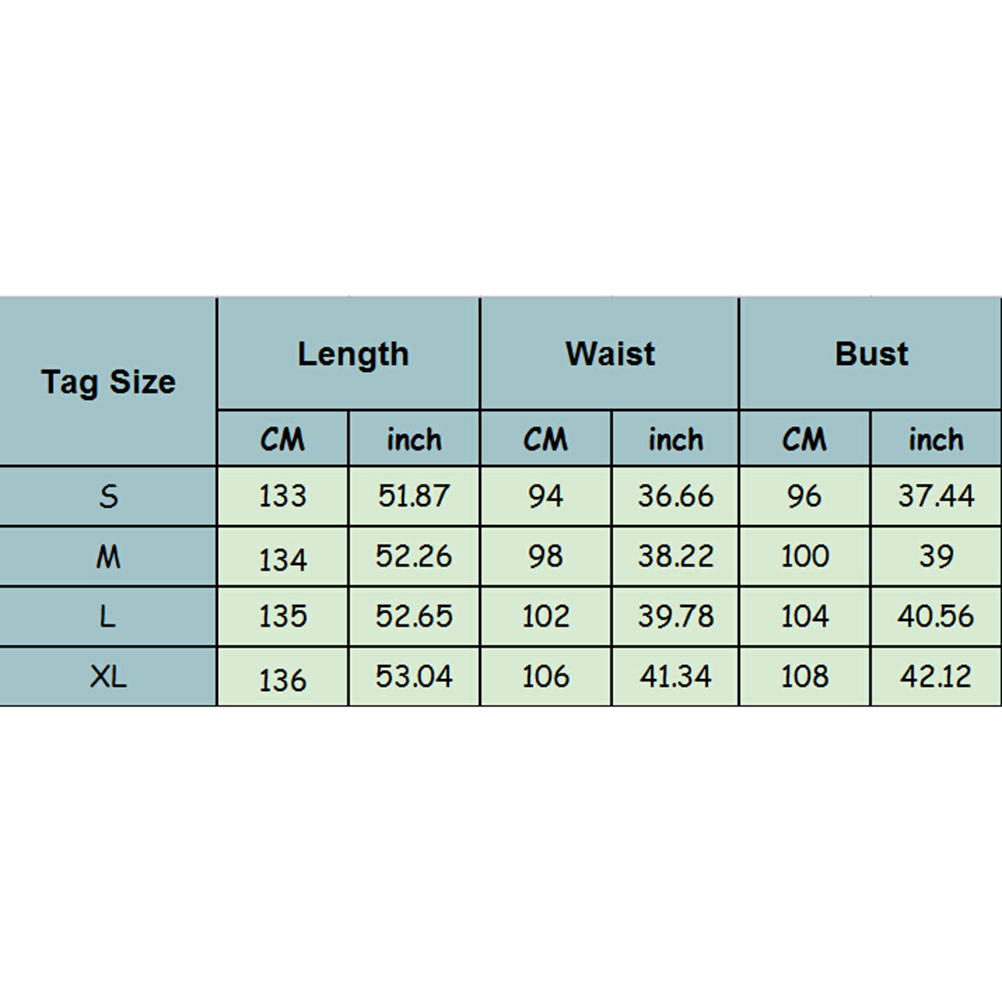Click the 37.44 bust inch cell
This screenshot has height=1002, width=1002.
[936, 496]
